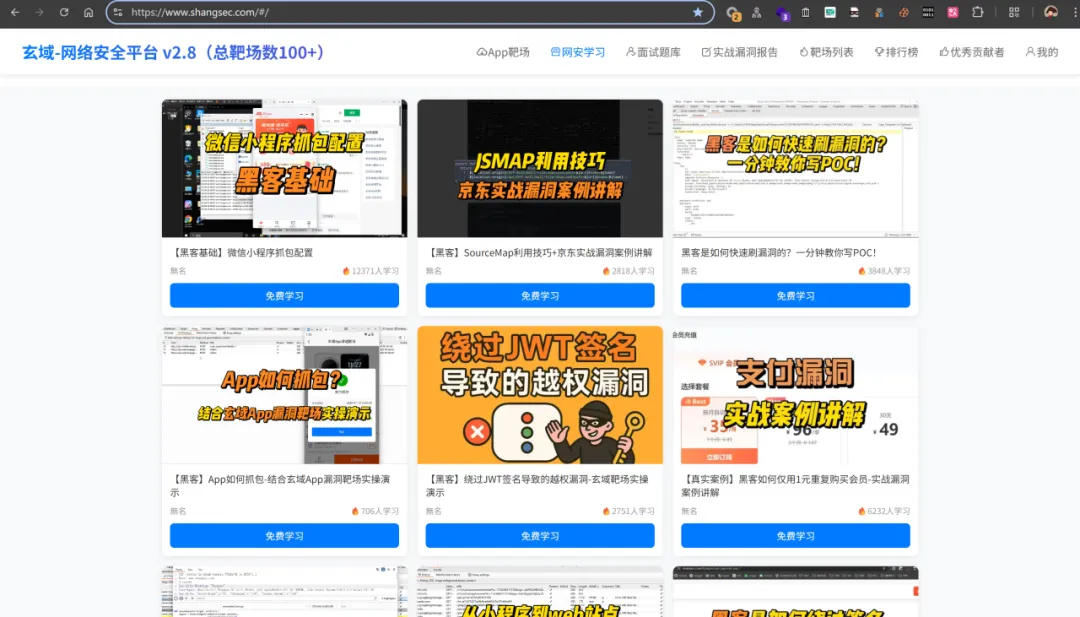Image resolution: width=1080 pixels, height=617 pixels.
Task: Open the browser home icon
Action: (x=88, y=12)
